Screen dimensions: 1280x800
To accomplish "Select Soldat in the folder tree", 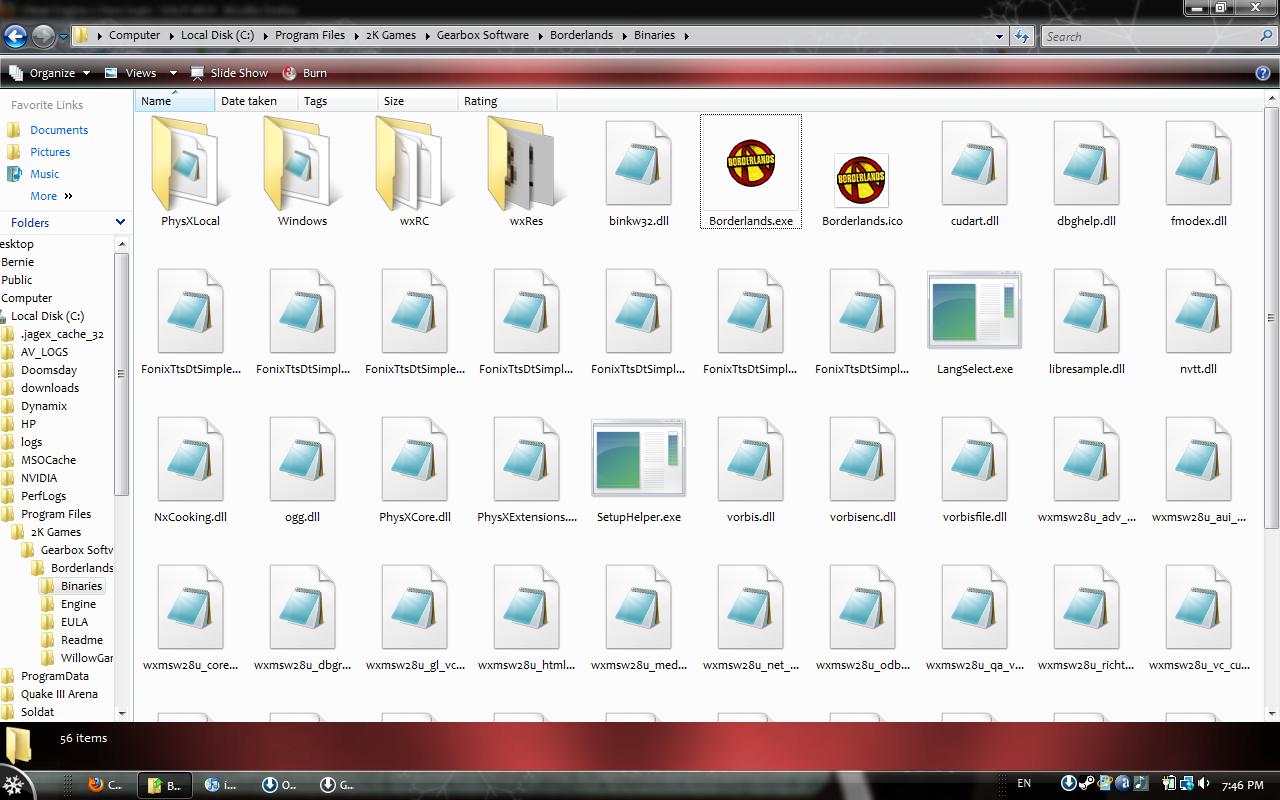I will point(38,712).
